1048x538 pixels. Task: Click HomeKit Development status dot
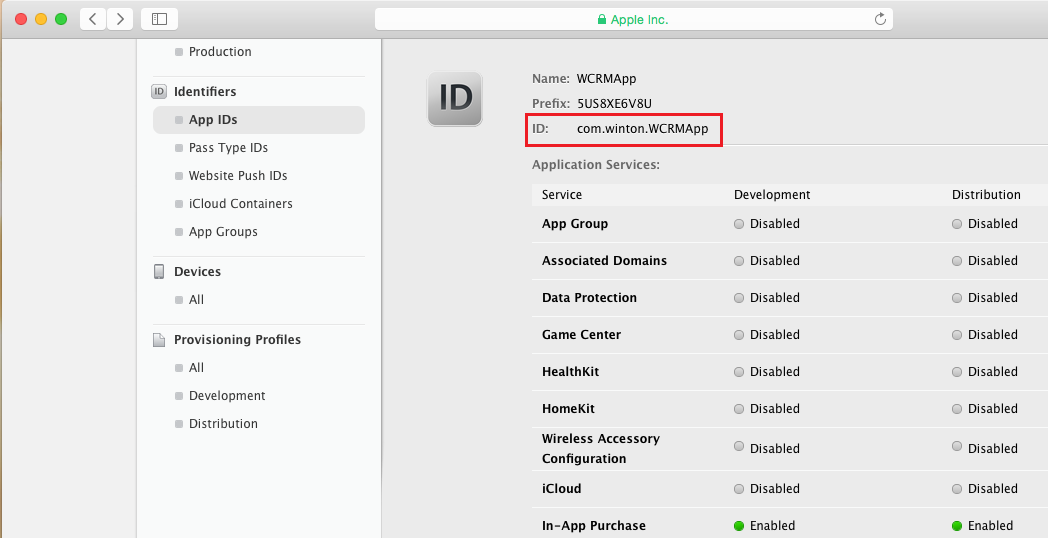tap(739, 408)
